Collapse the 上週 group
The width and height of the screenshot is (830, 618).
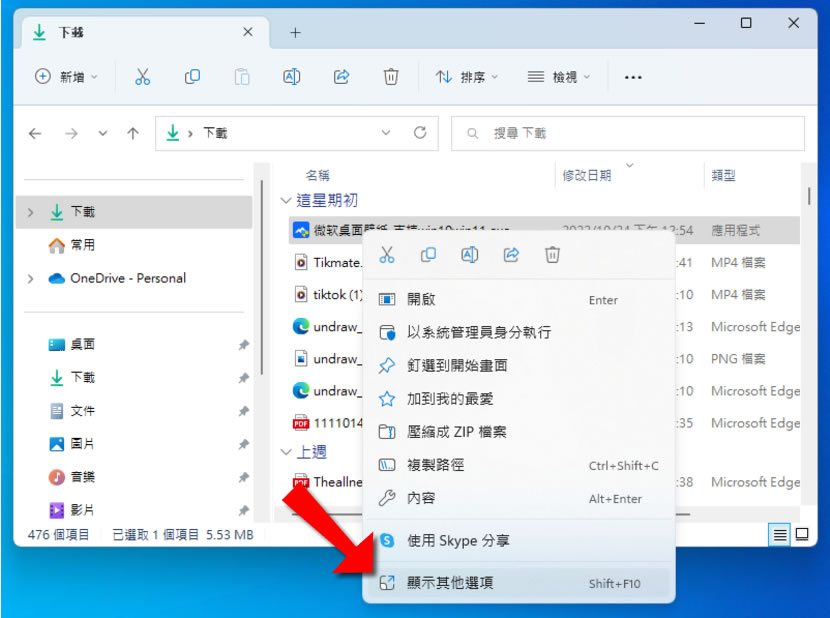(x=286, y=452)
